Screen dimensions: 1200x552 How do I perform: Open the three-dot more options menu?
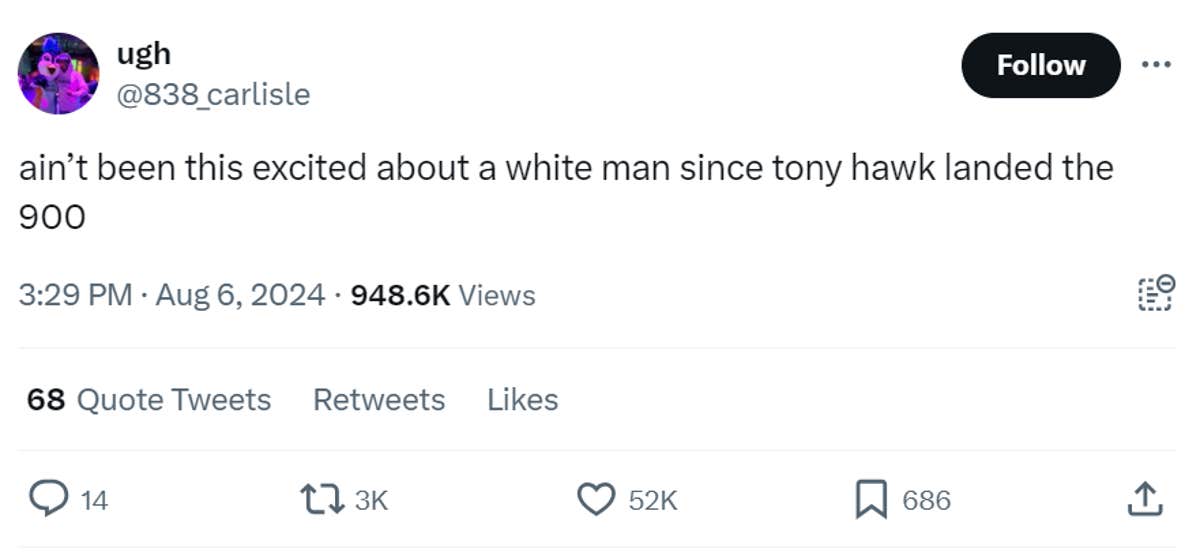[x=1156, y=63]
